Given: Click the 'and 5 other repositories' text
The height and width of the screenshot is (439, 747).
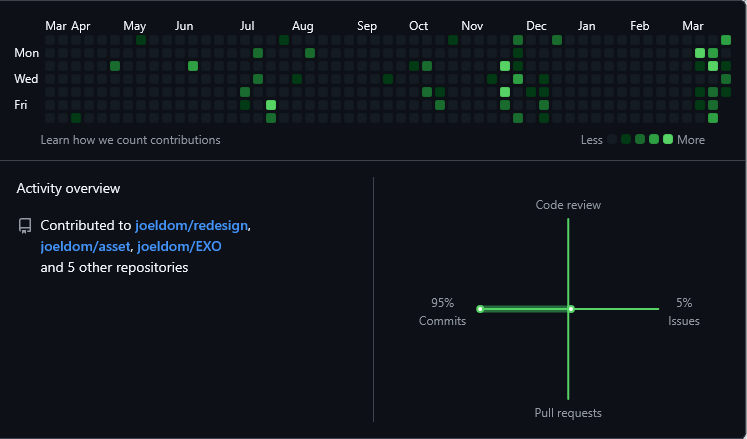Looking at the screenshot, I should coord(114,268).
